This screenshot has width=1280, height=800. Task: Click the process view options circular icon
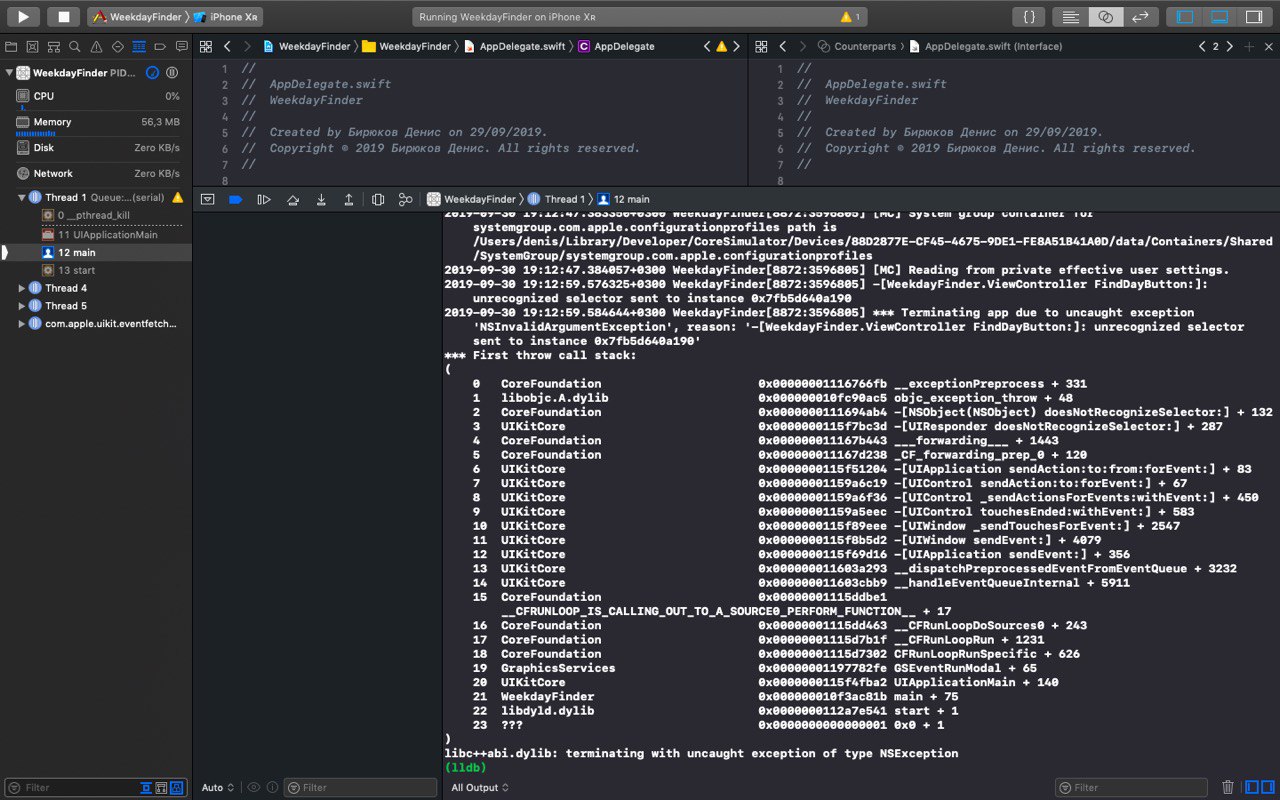click(x=153, y=73)
